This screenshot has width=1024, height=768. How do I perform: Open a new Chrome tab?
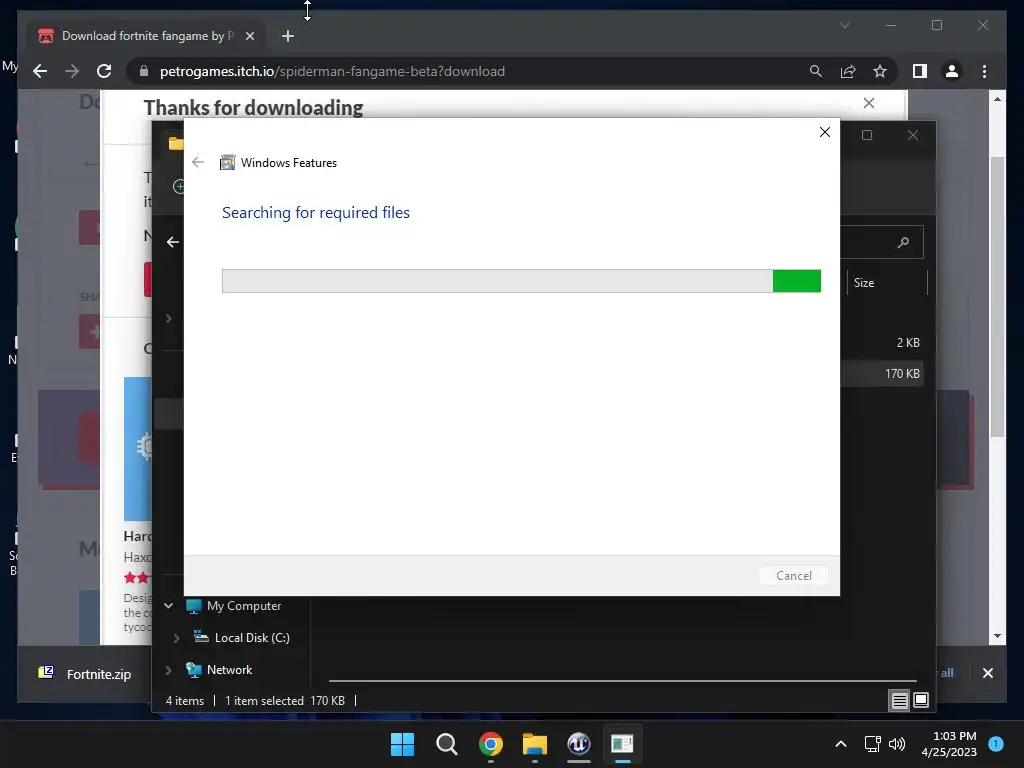click(x=288, y=36)
